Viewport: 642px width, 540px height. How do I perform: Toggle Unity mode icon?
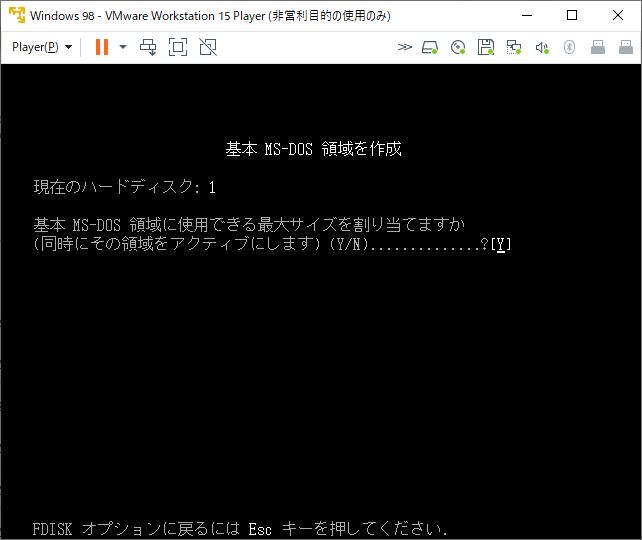click(208, 47)
